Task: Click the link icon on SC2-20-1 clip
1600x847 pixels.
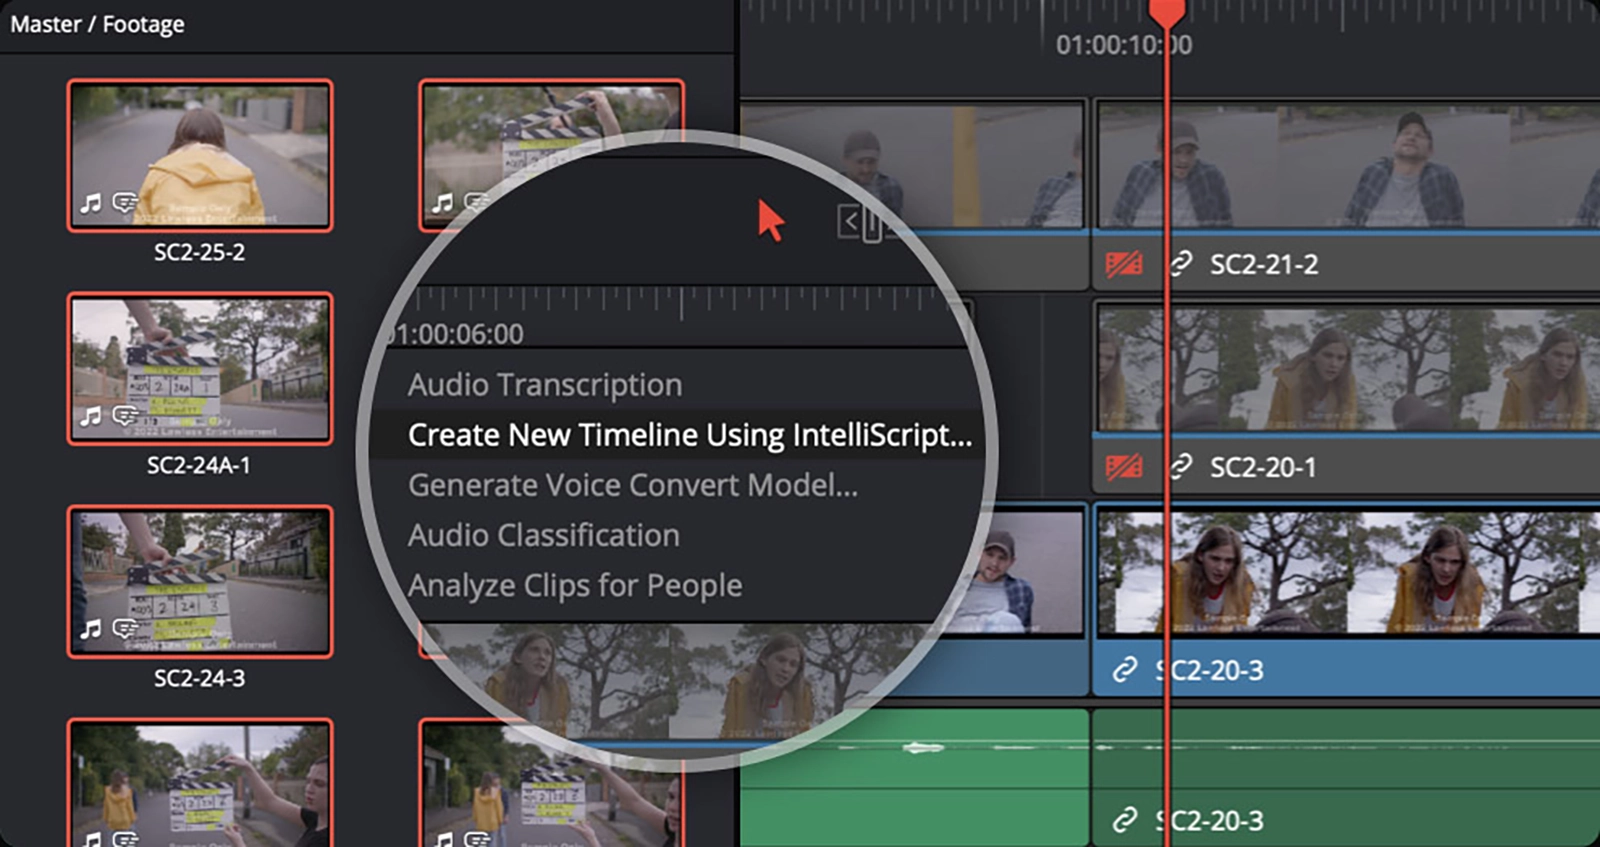Action: click(1181, 467)
